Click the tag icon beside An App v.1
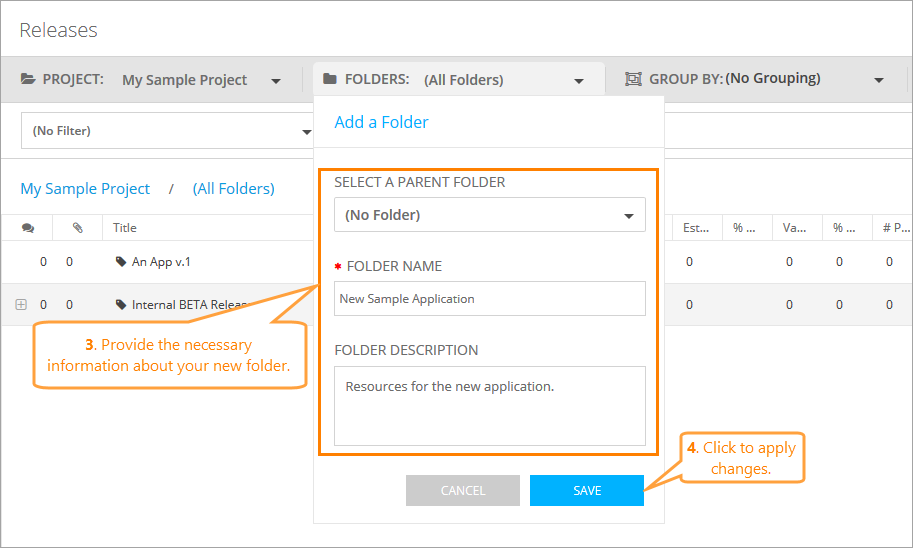The width and height of the screenshot is (913, 548). click(121, 262)
